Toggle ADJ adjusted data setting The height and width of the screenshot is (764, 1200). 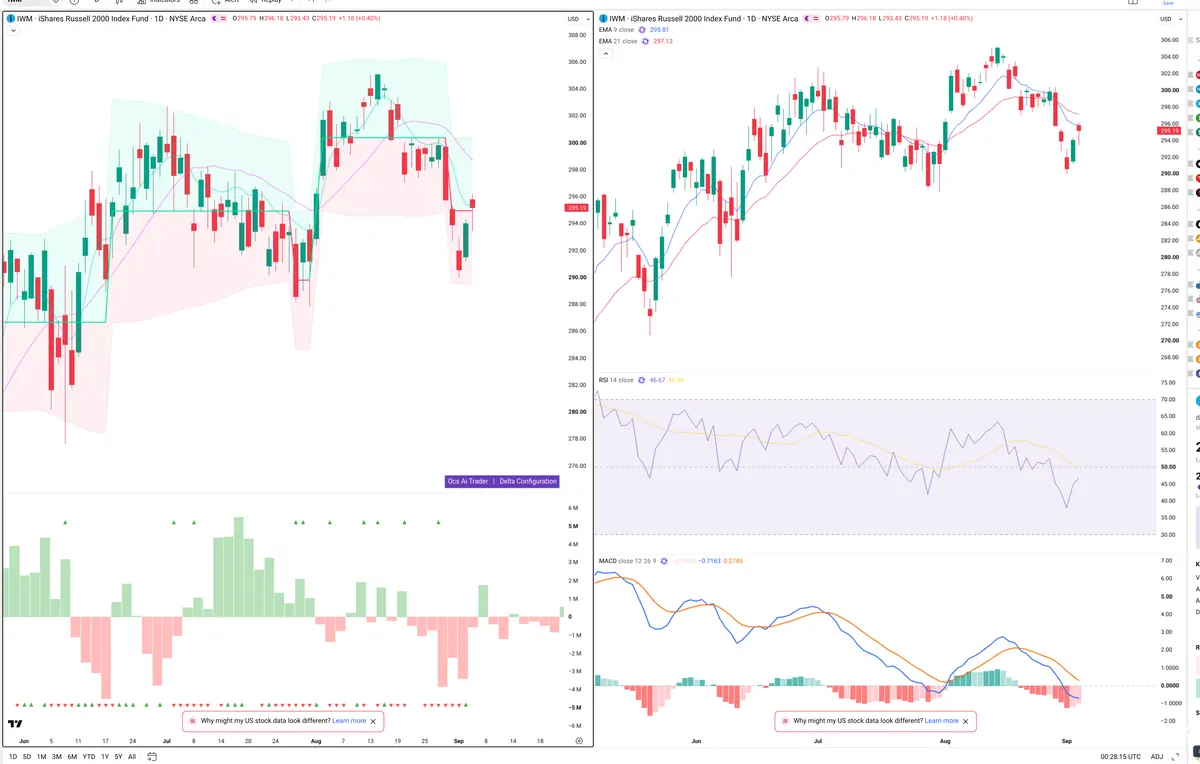[1157, 757]
